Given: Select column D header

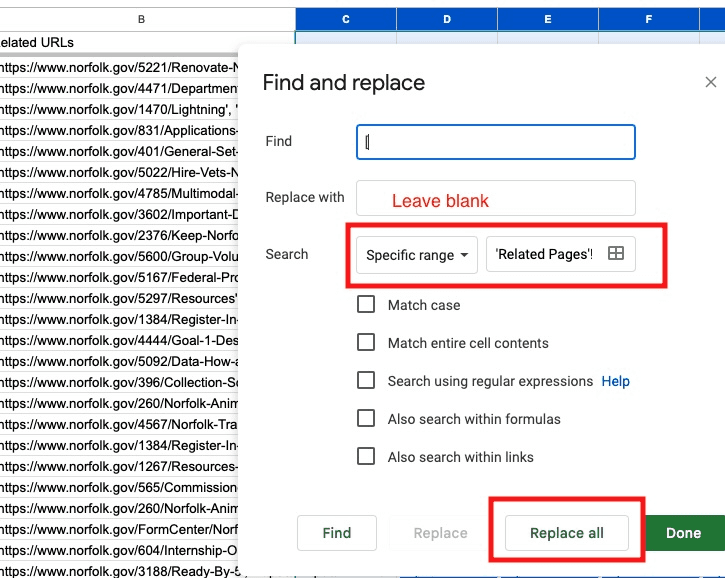Looking at the screenshot, I should click(x=447, y=19).
